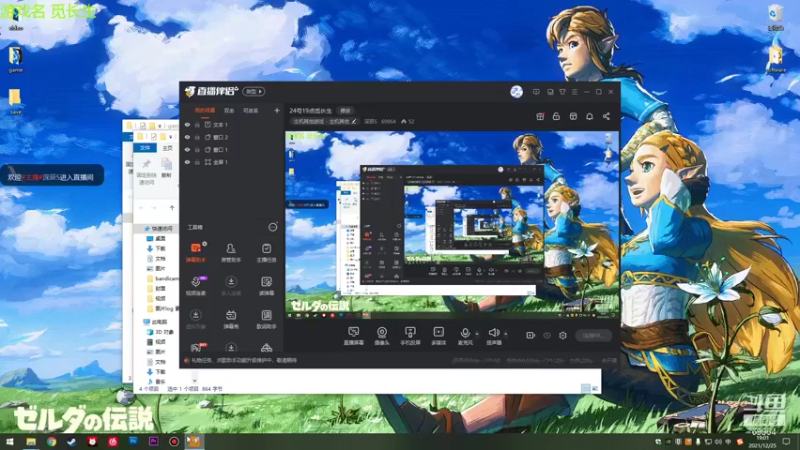
Task: Click the start/stop streaming button
Action: [593, 335]
